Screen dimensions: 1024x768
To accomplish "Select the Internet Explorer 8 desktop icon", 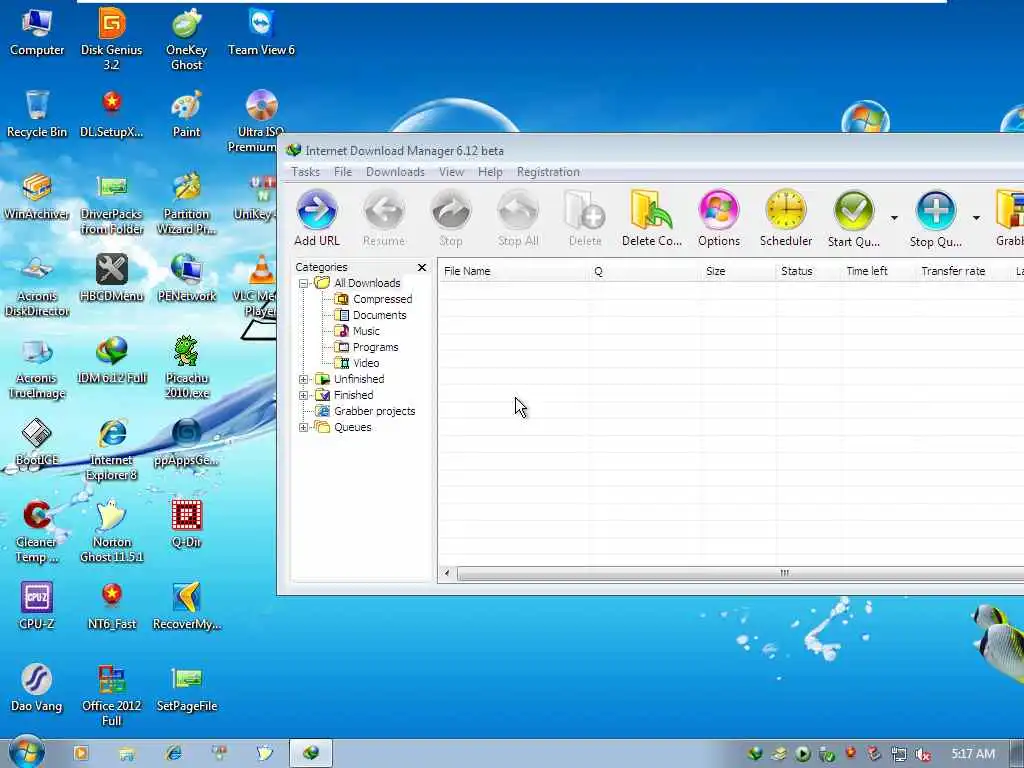I will pos(112,450).
